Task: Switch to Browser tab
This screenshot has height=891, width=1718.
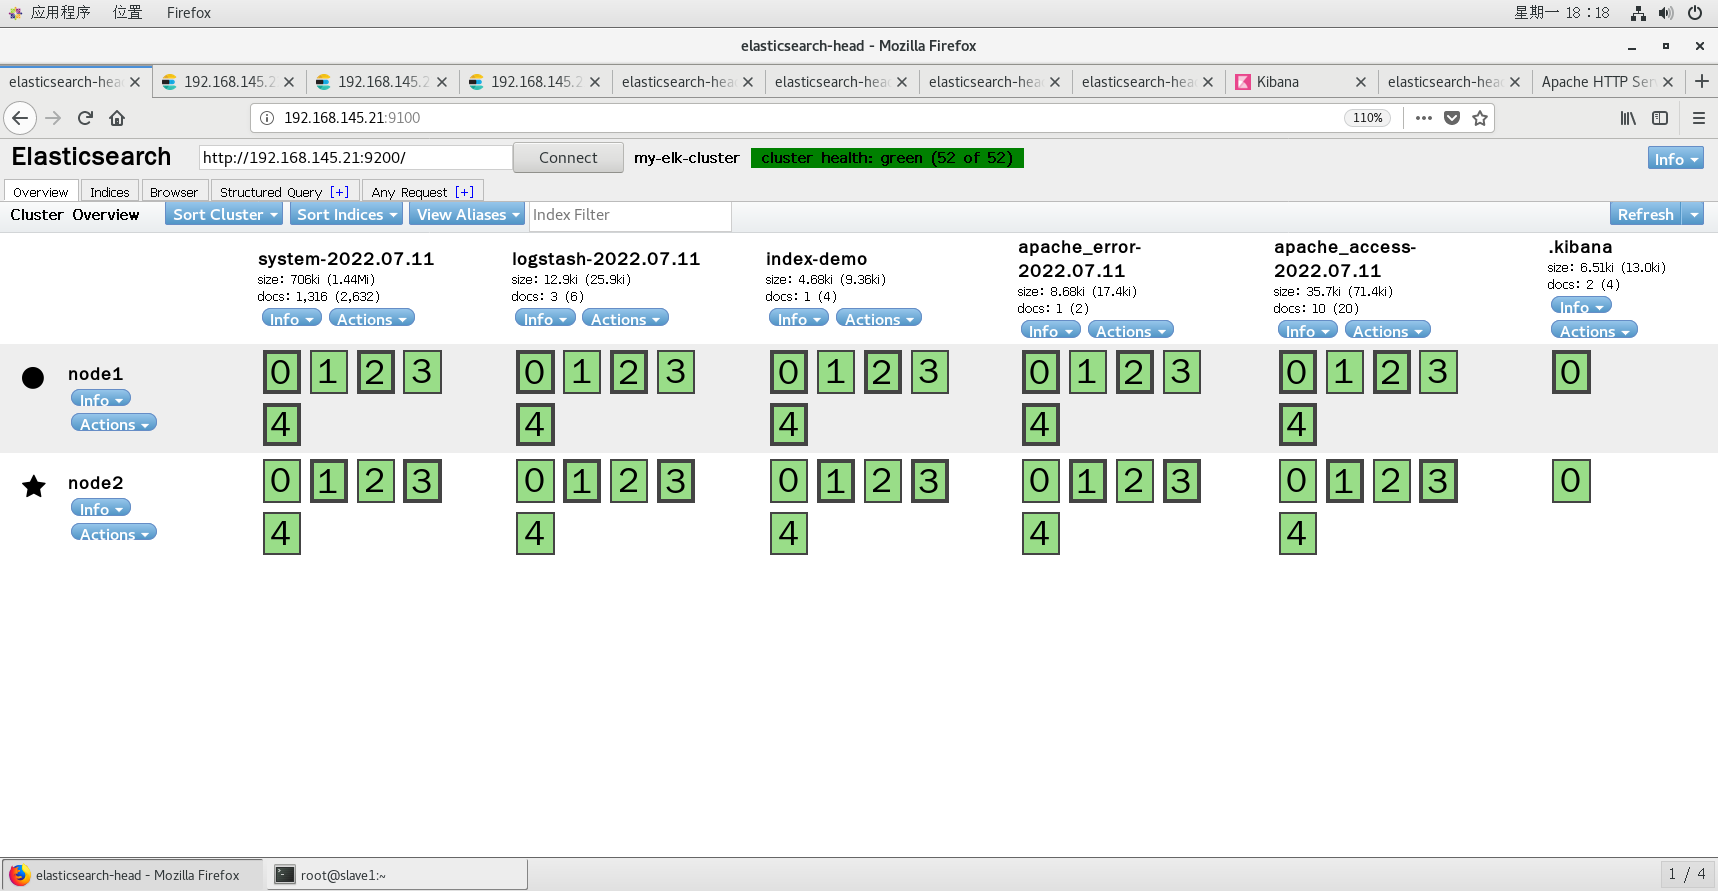Action: coord(174,191)
